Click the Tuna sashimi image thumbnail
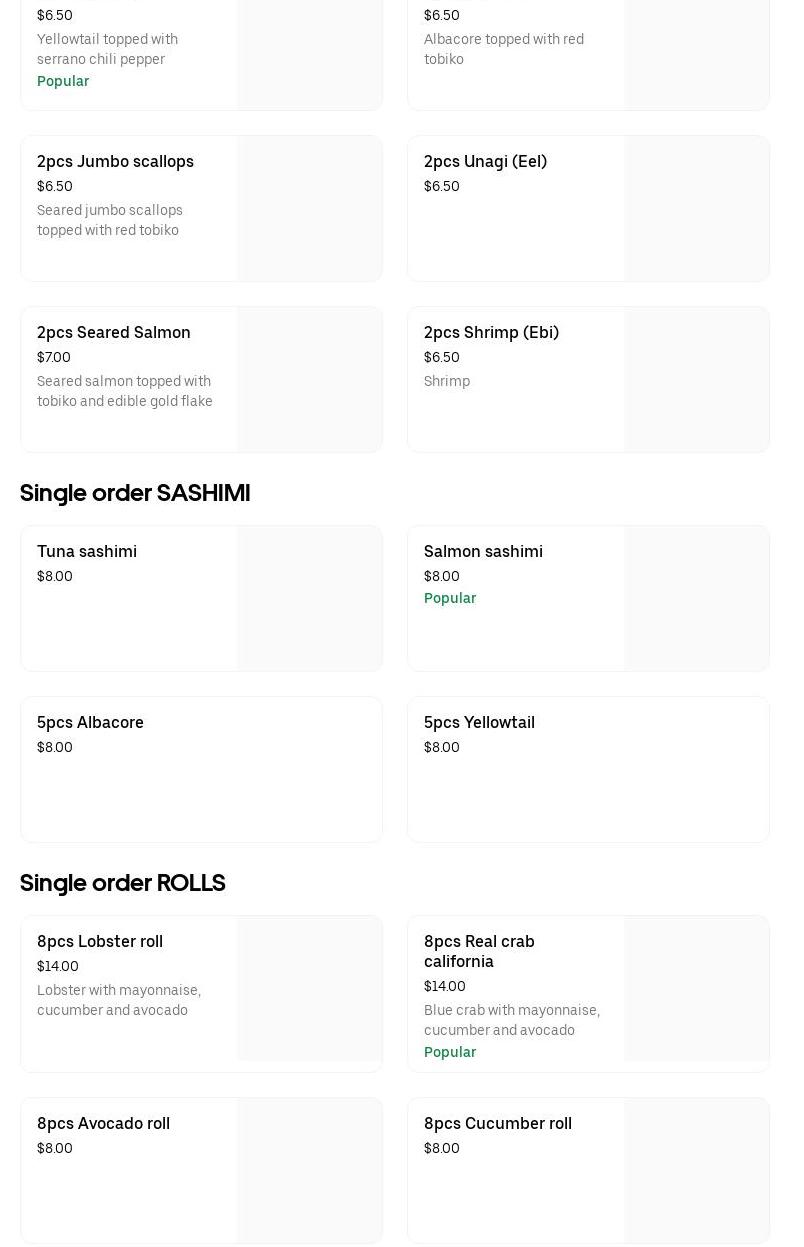Viewport: 804px width, 1247px height. 309,598
